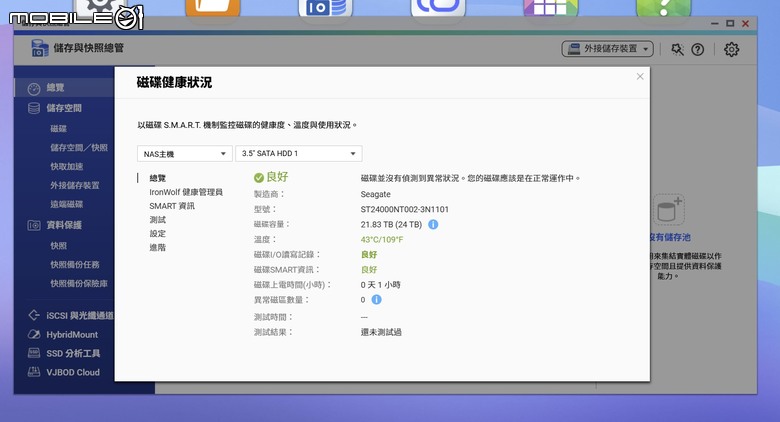The image size is (780, 422).
Task: Minimize the Storage & Snapshots window
Action: [715, 23]
